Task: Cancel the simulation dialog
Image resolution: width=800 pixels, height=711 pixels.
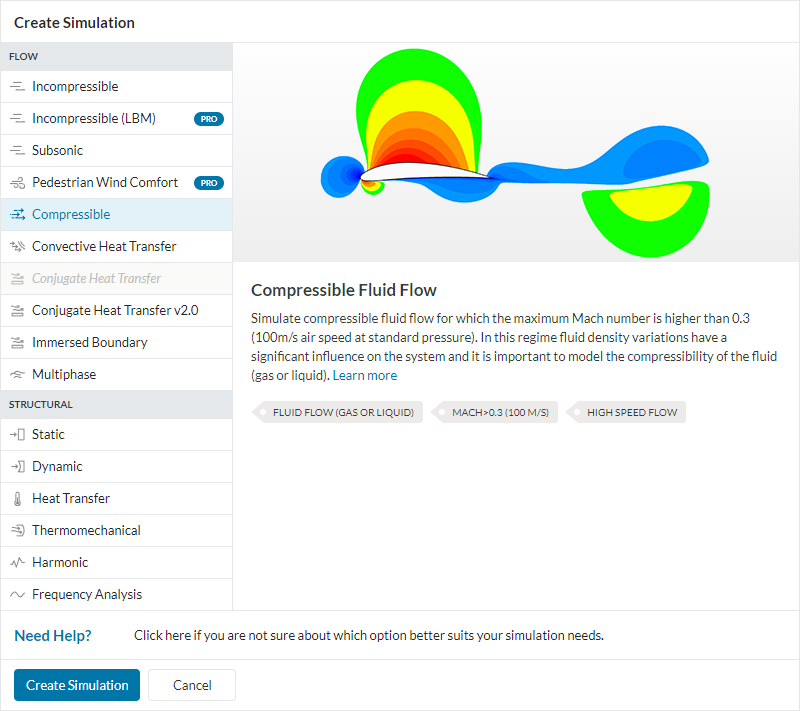Action: [192, 685]
